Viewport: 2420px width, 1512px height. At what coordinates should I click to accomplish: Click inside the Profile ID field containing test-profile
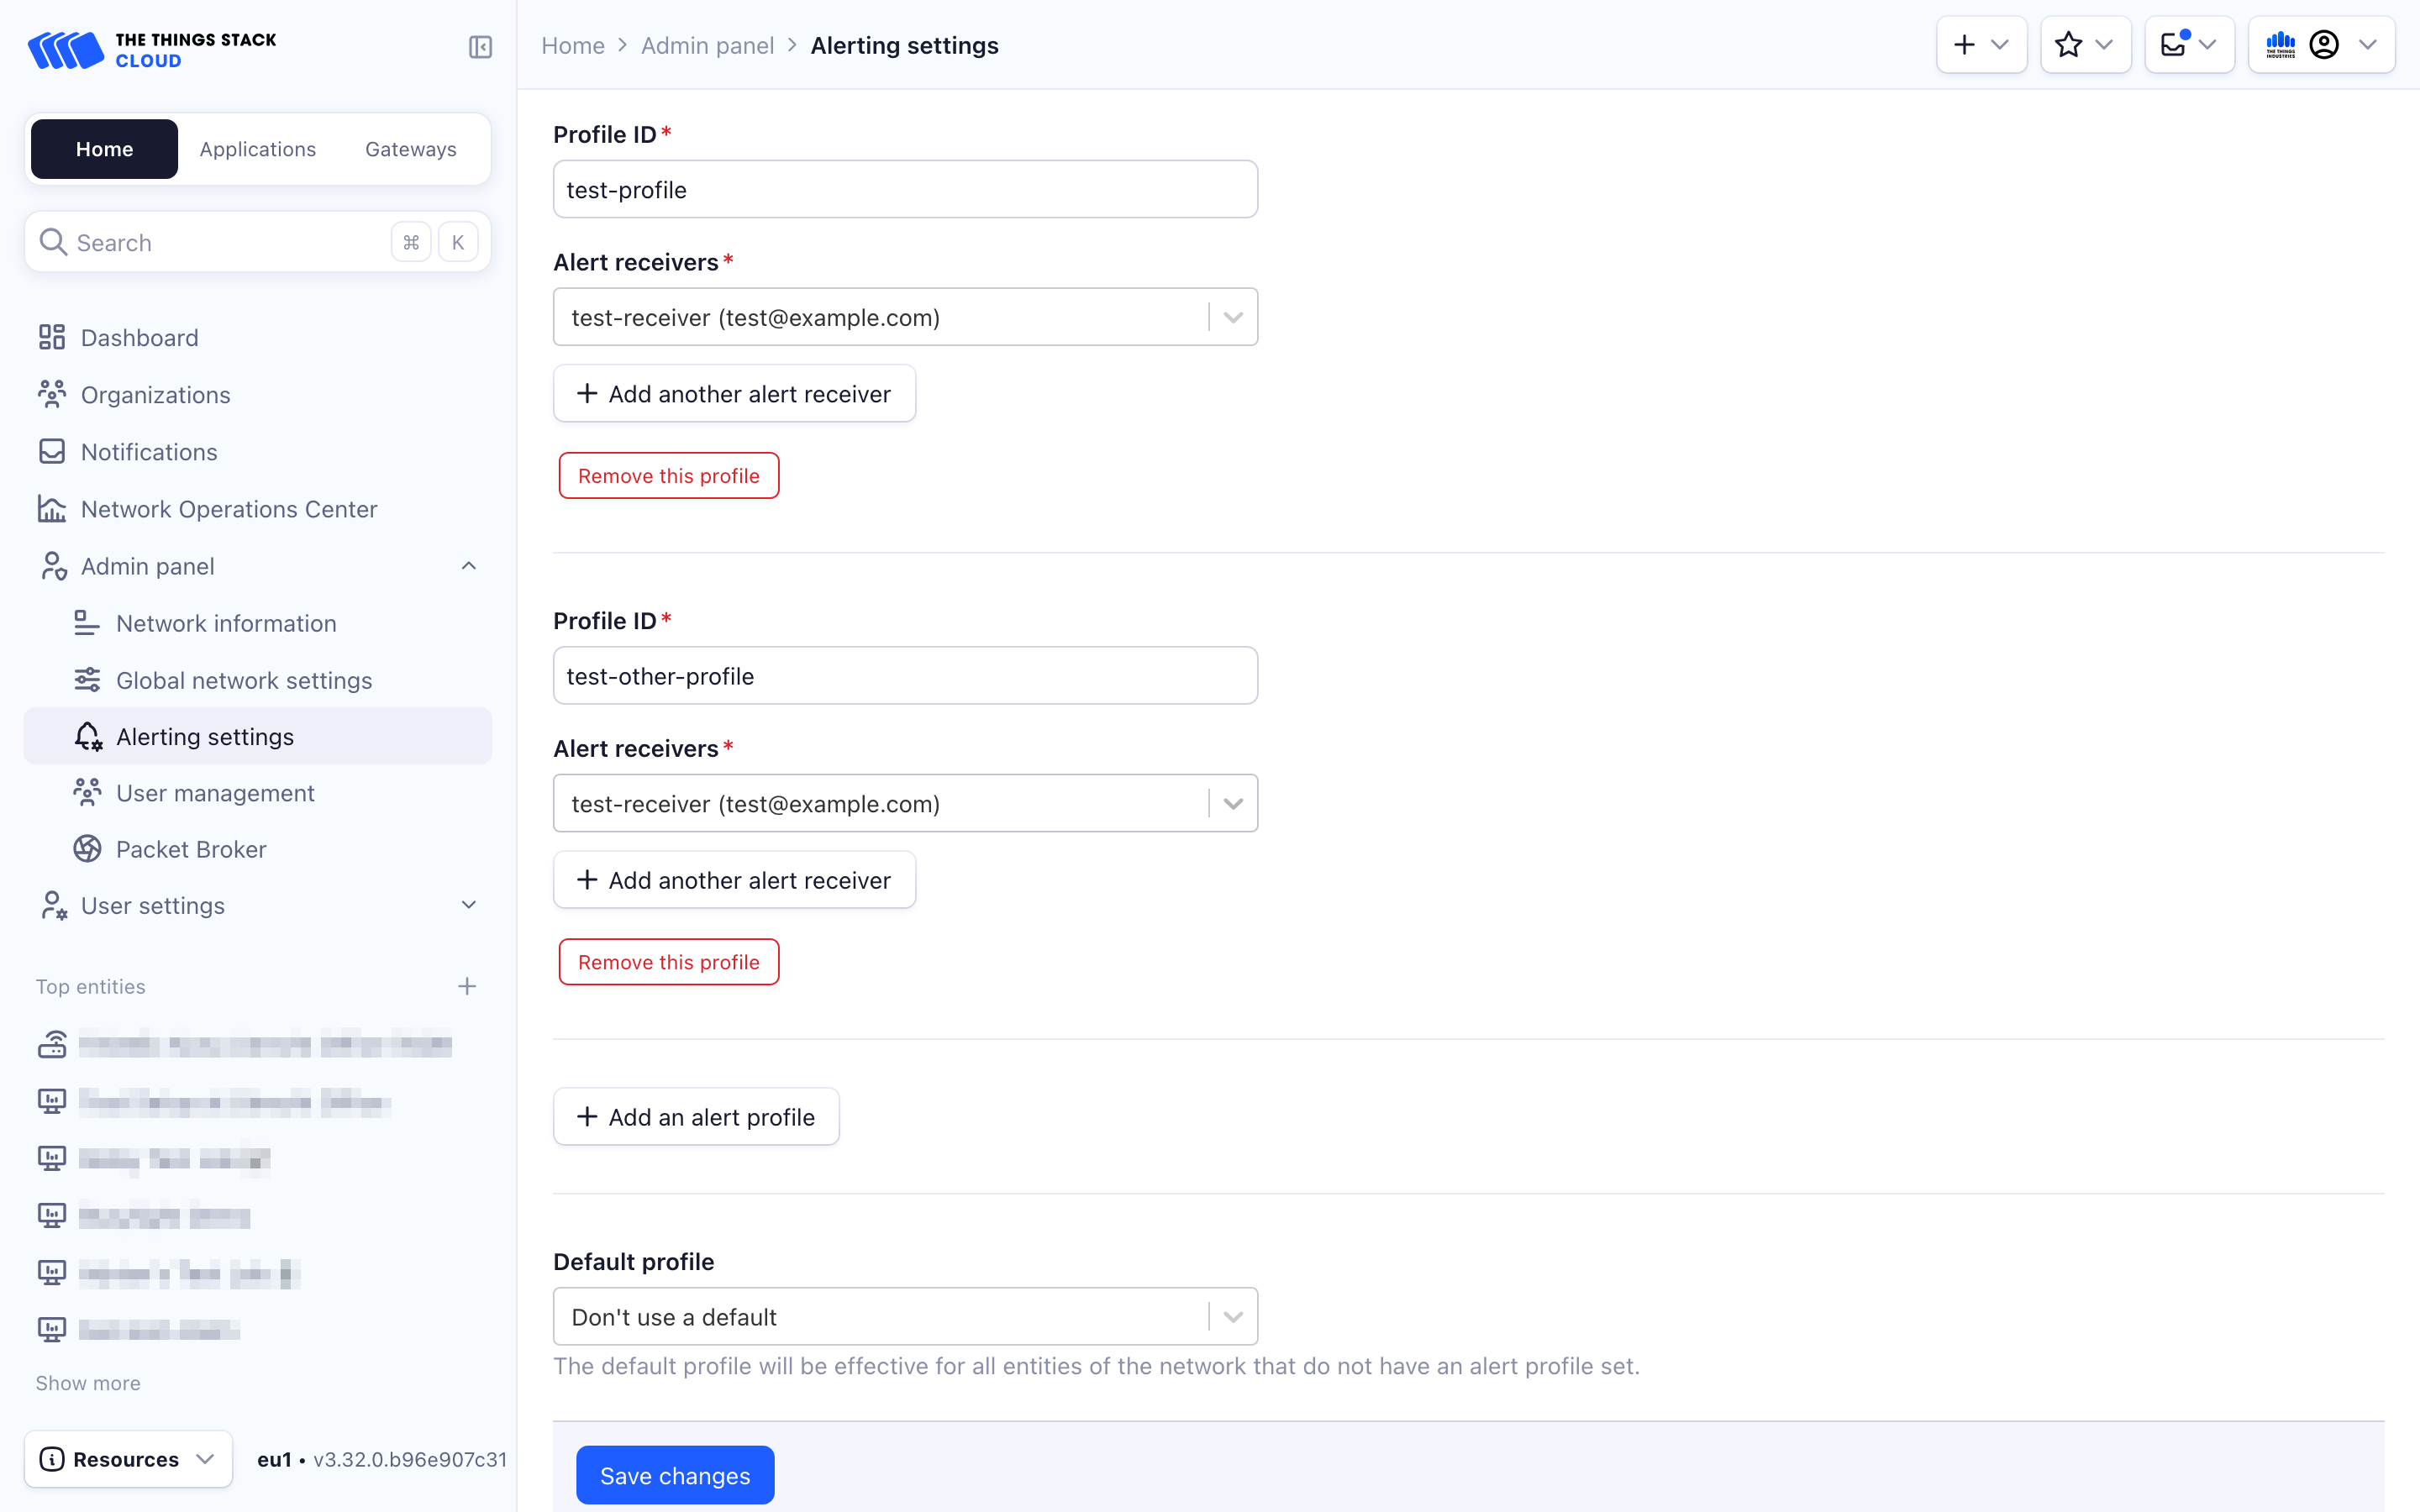coord(904,189)
